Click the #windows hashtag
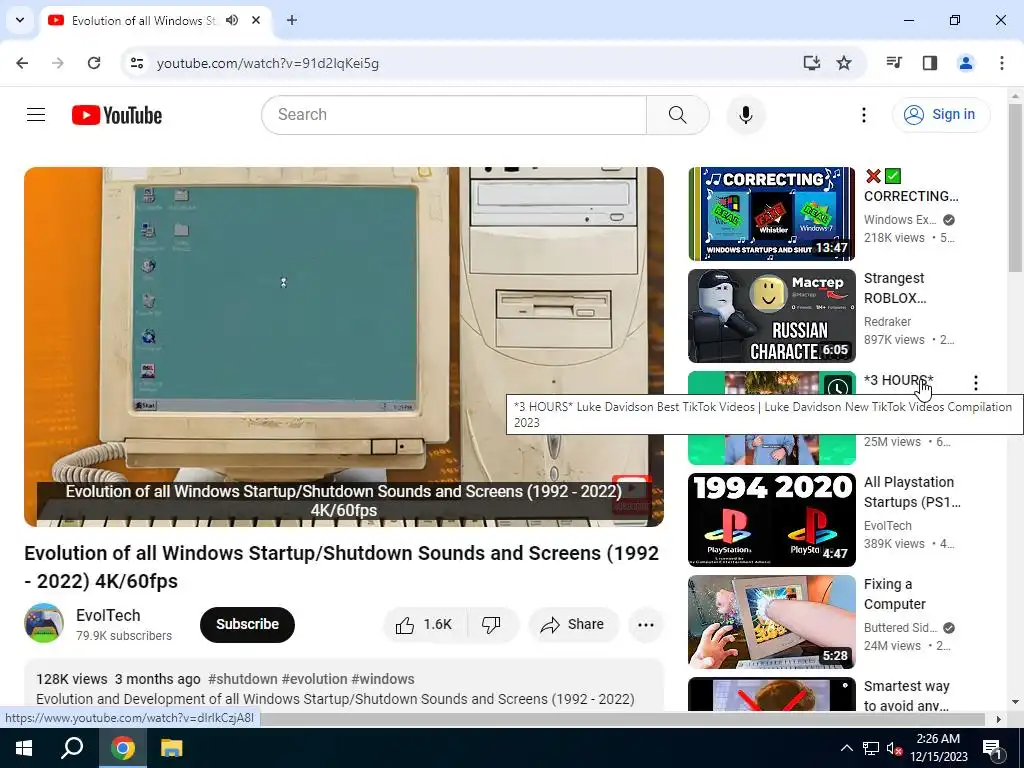 (383, 679)
